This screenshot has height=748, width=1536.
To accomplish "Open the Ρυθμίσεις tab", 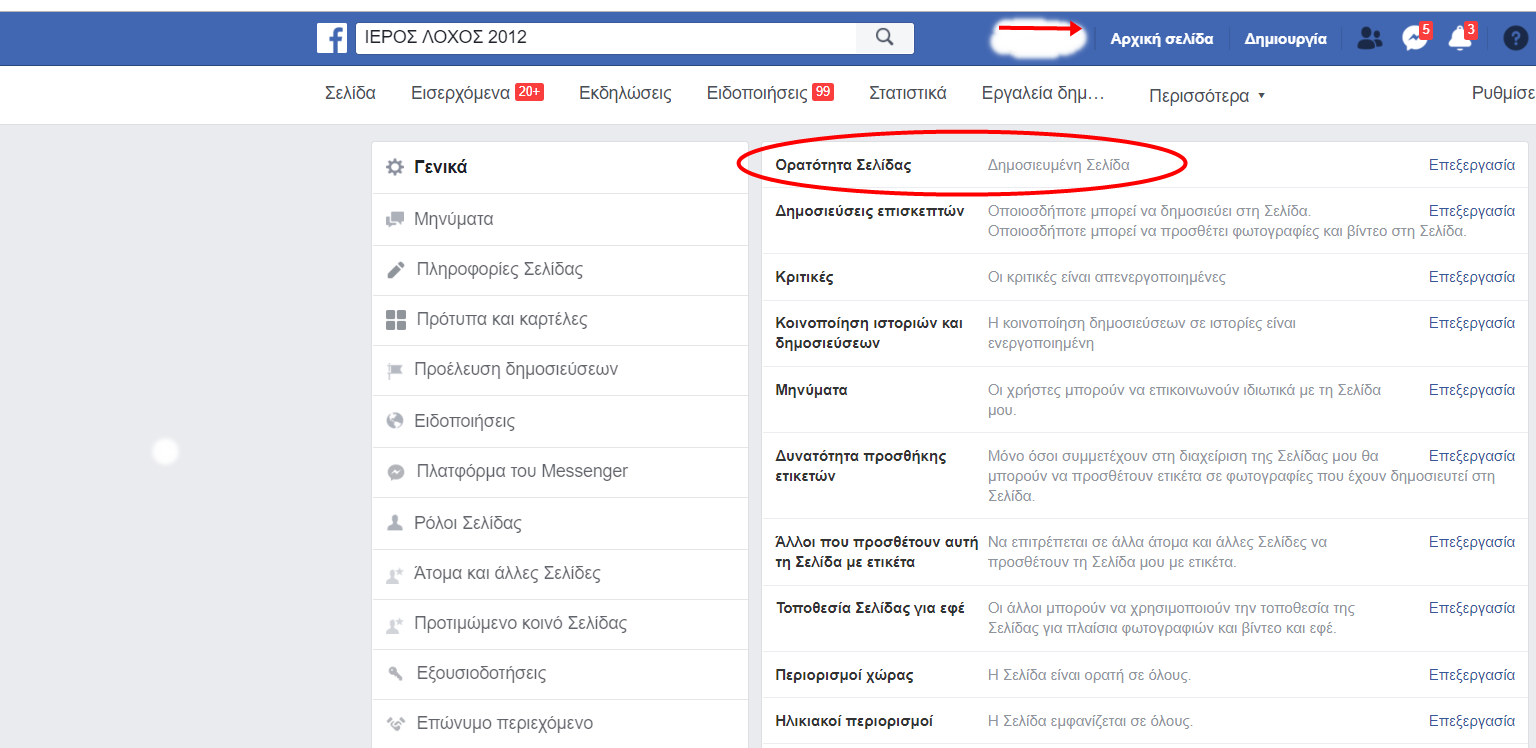I will pyautogui.click(x=1503, y=93).
